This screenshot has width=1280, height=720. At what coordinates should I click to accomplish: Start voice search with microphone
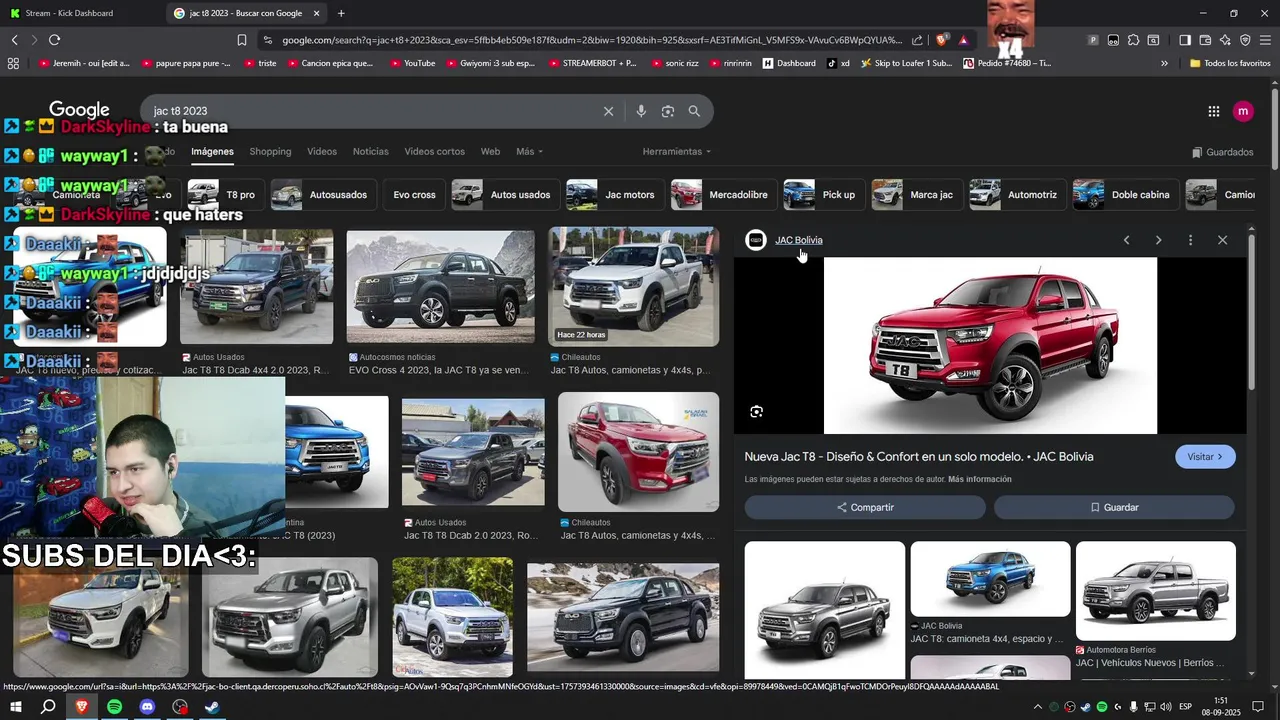pos(641,111)
